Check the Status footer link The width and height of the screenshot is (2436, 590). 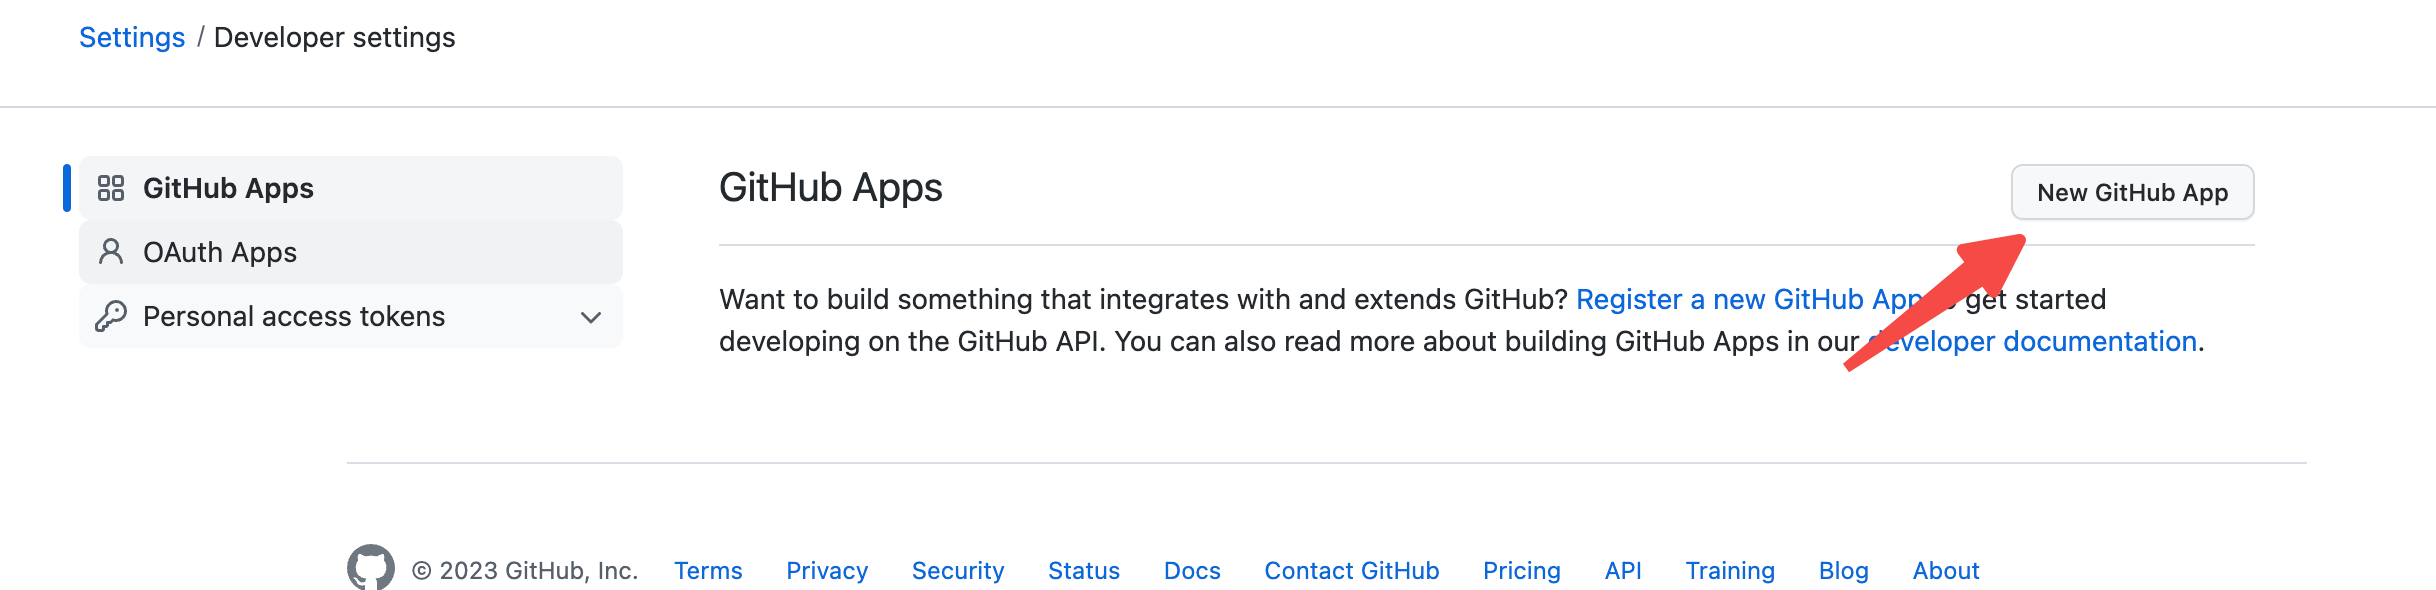coord(1084,570)
